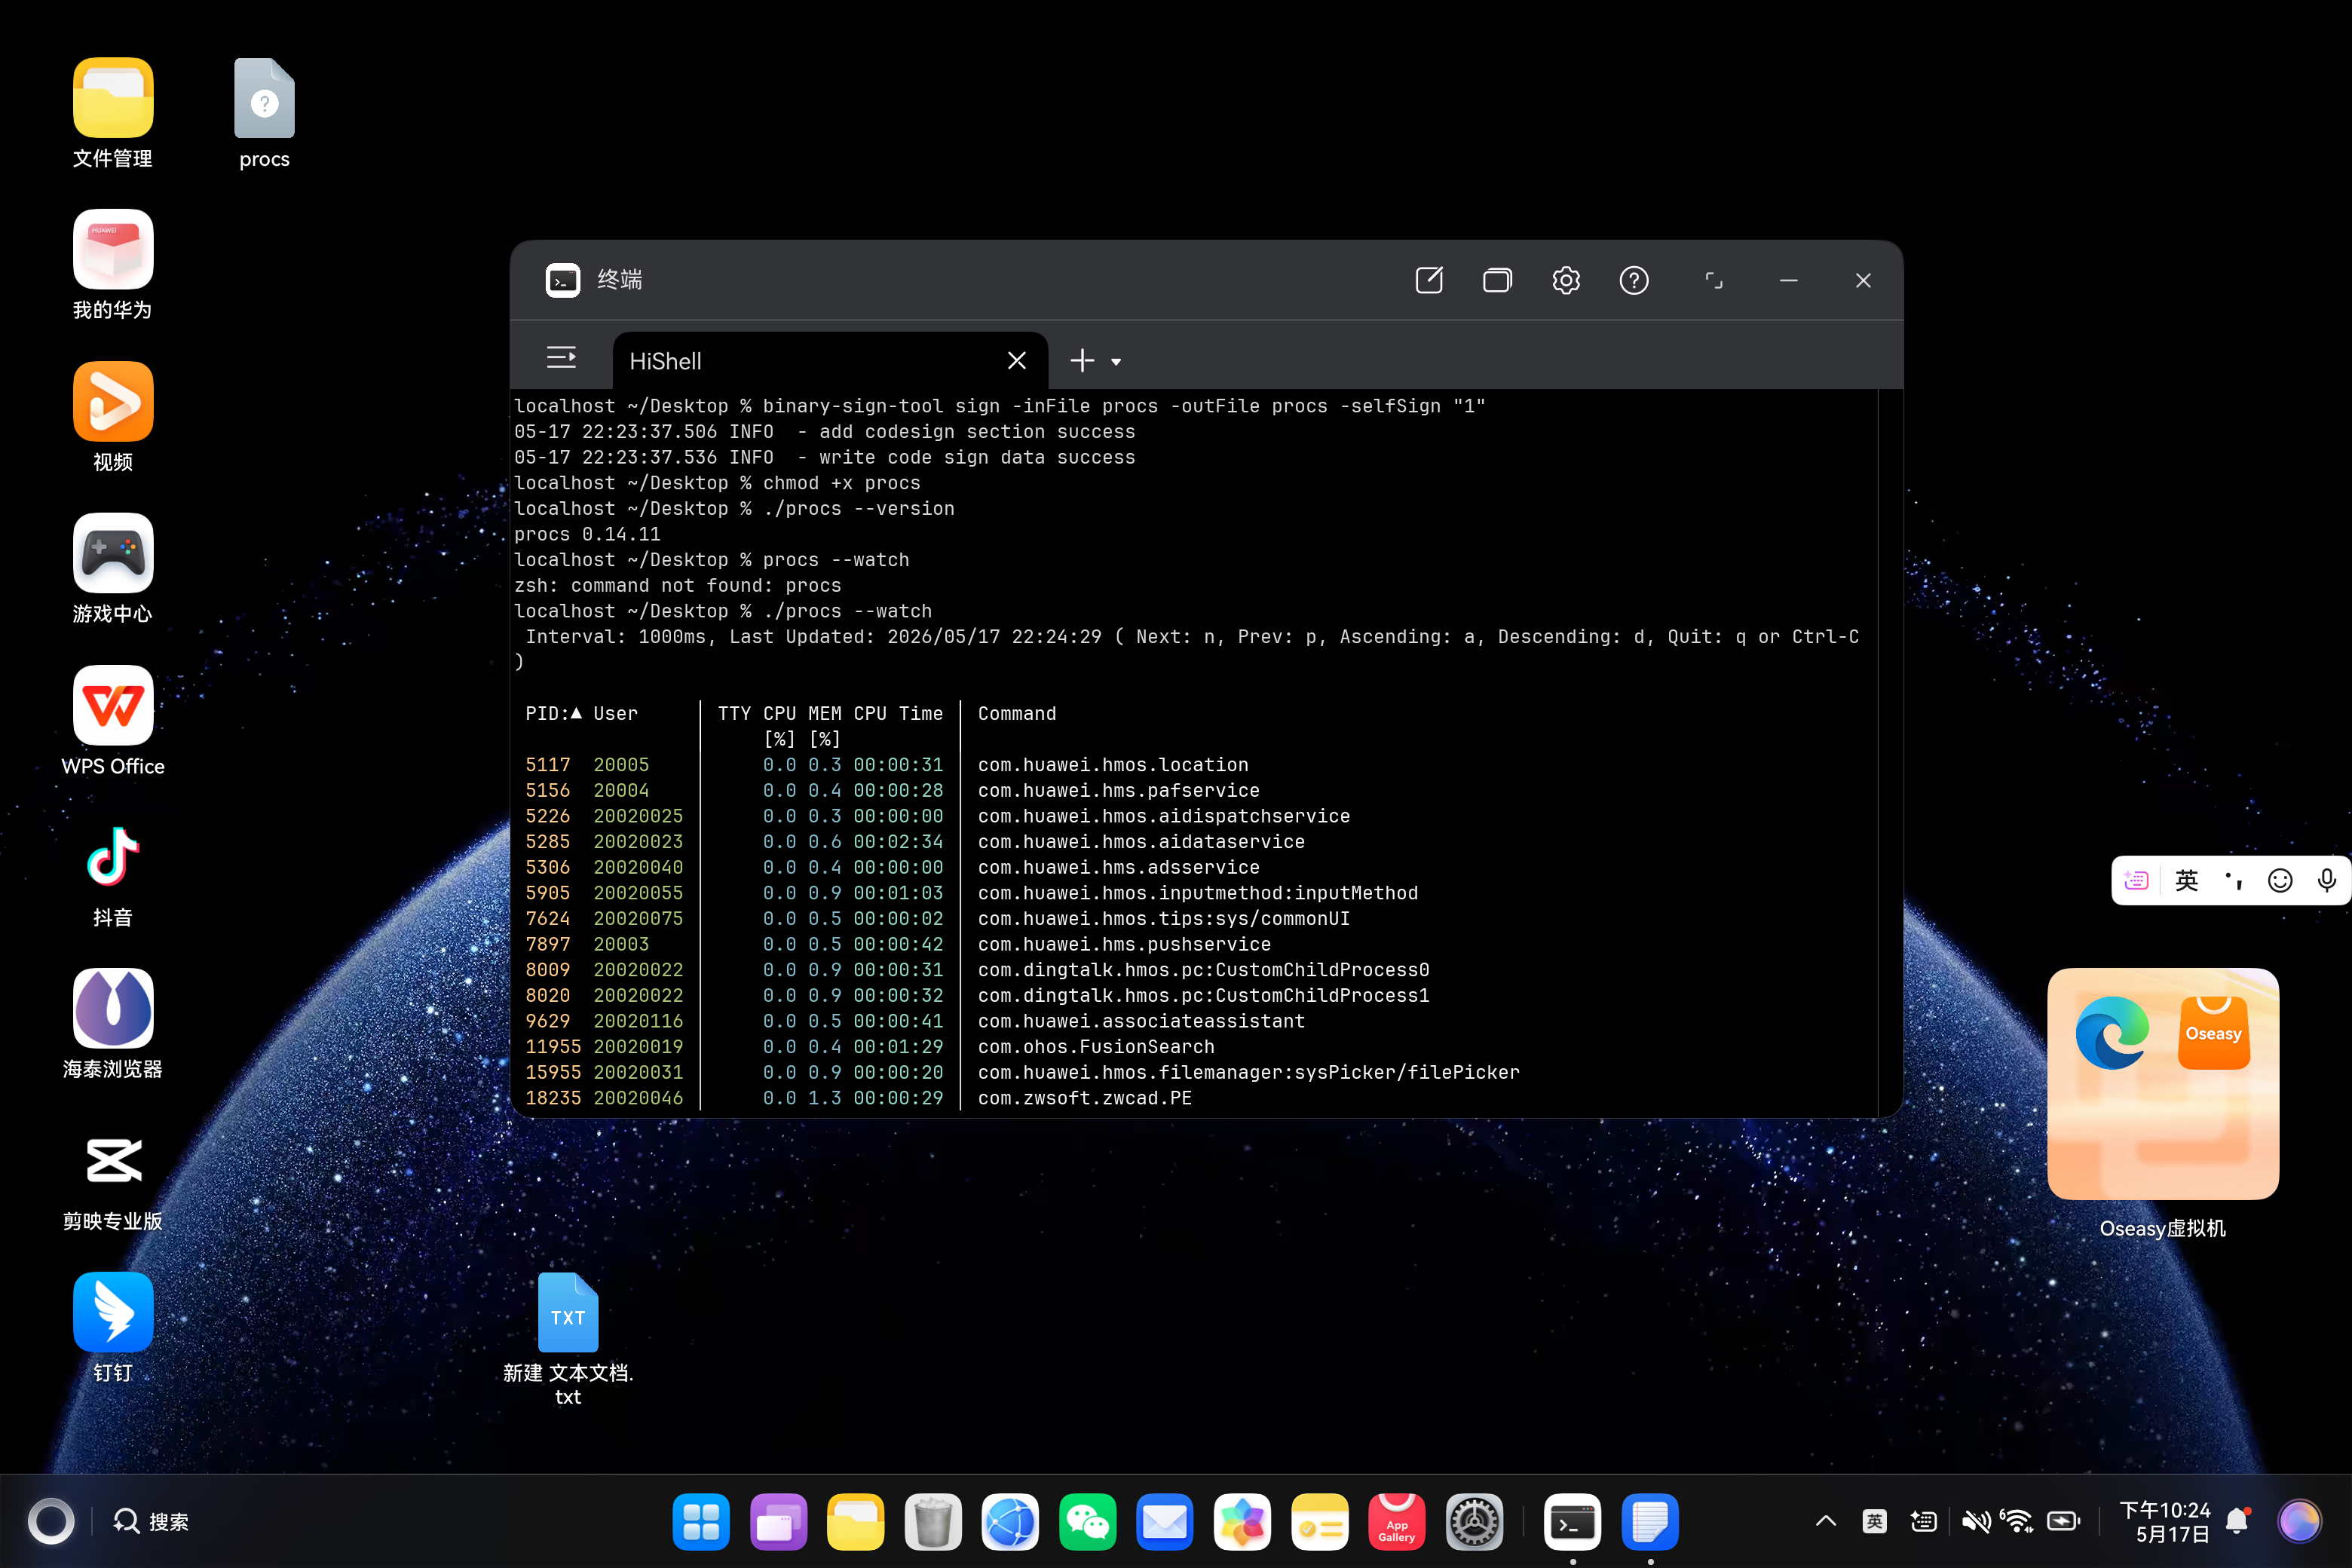Screen dimensions: 2352x1568
Task: Open the Mail app in dock
Action: click(x=1165, y=1522)
